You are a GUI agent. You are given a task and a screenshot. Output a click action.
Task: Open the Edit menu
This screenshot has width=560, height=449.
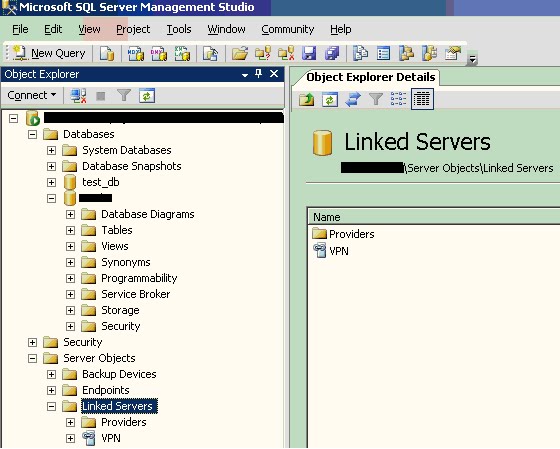click(x=53, y=29)
